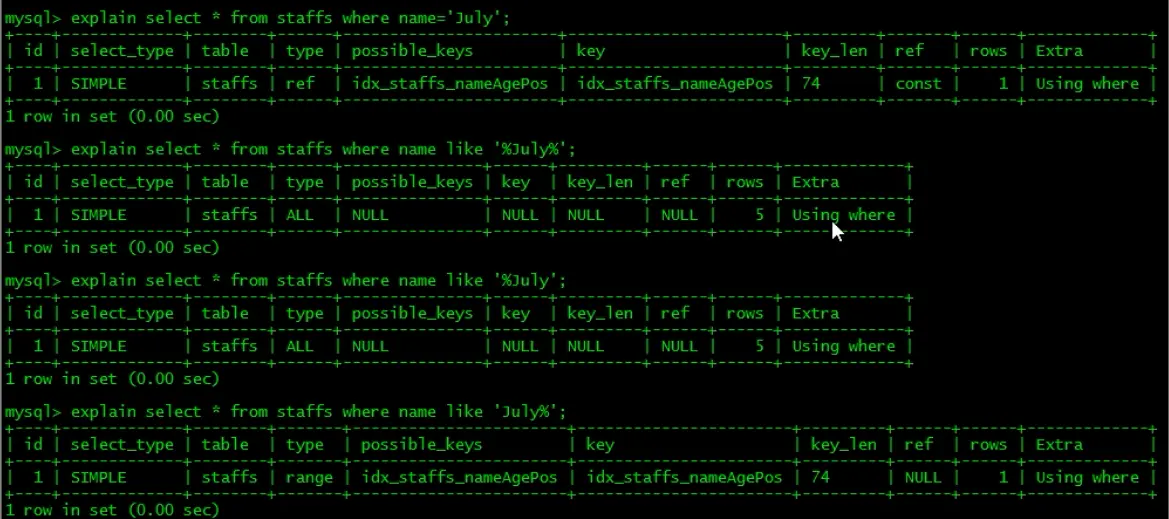
Task: Click the SIMPLE value in second result row
Action: tap(98, 215)
